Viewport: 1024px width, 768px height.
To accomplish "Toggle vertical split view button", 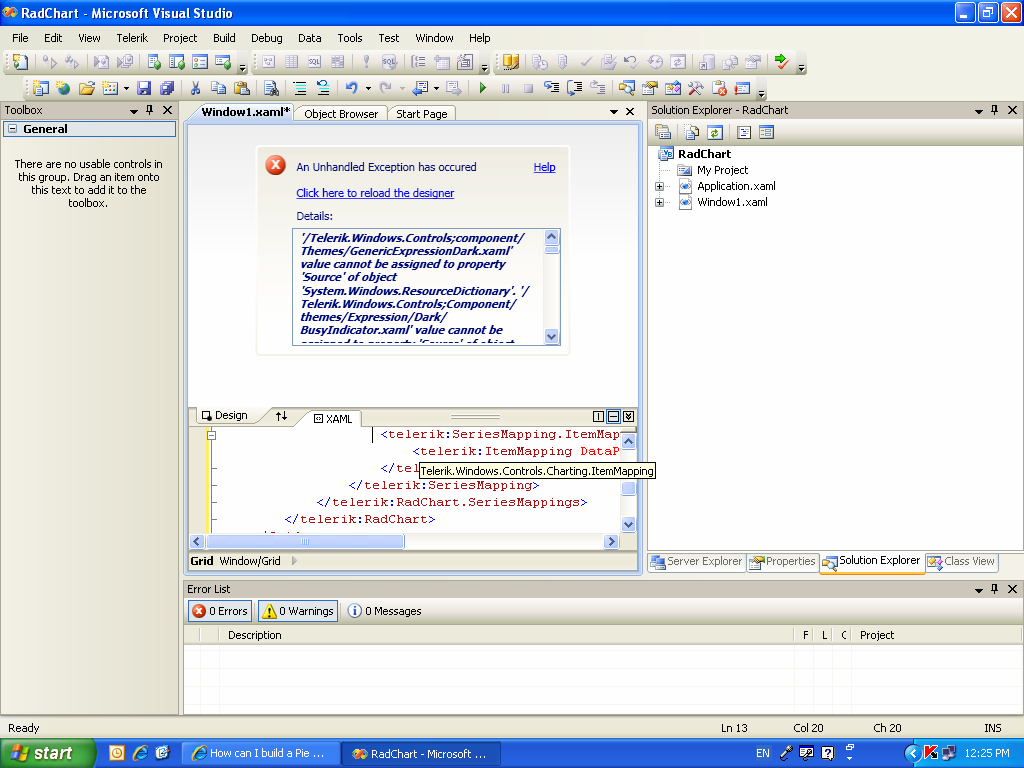I will (598, 417).
